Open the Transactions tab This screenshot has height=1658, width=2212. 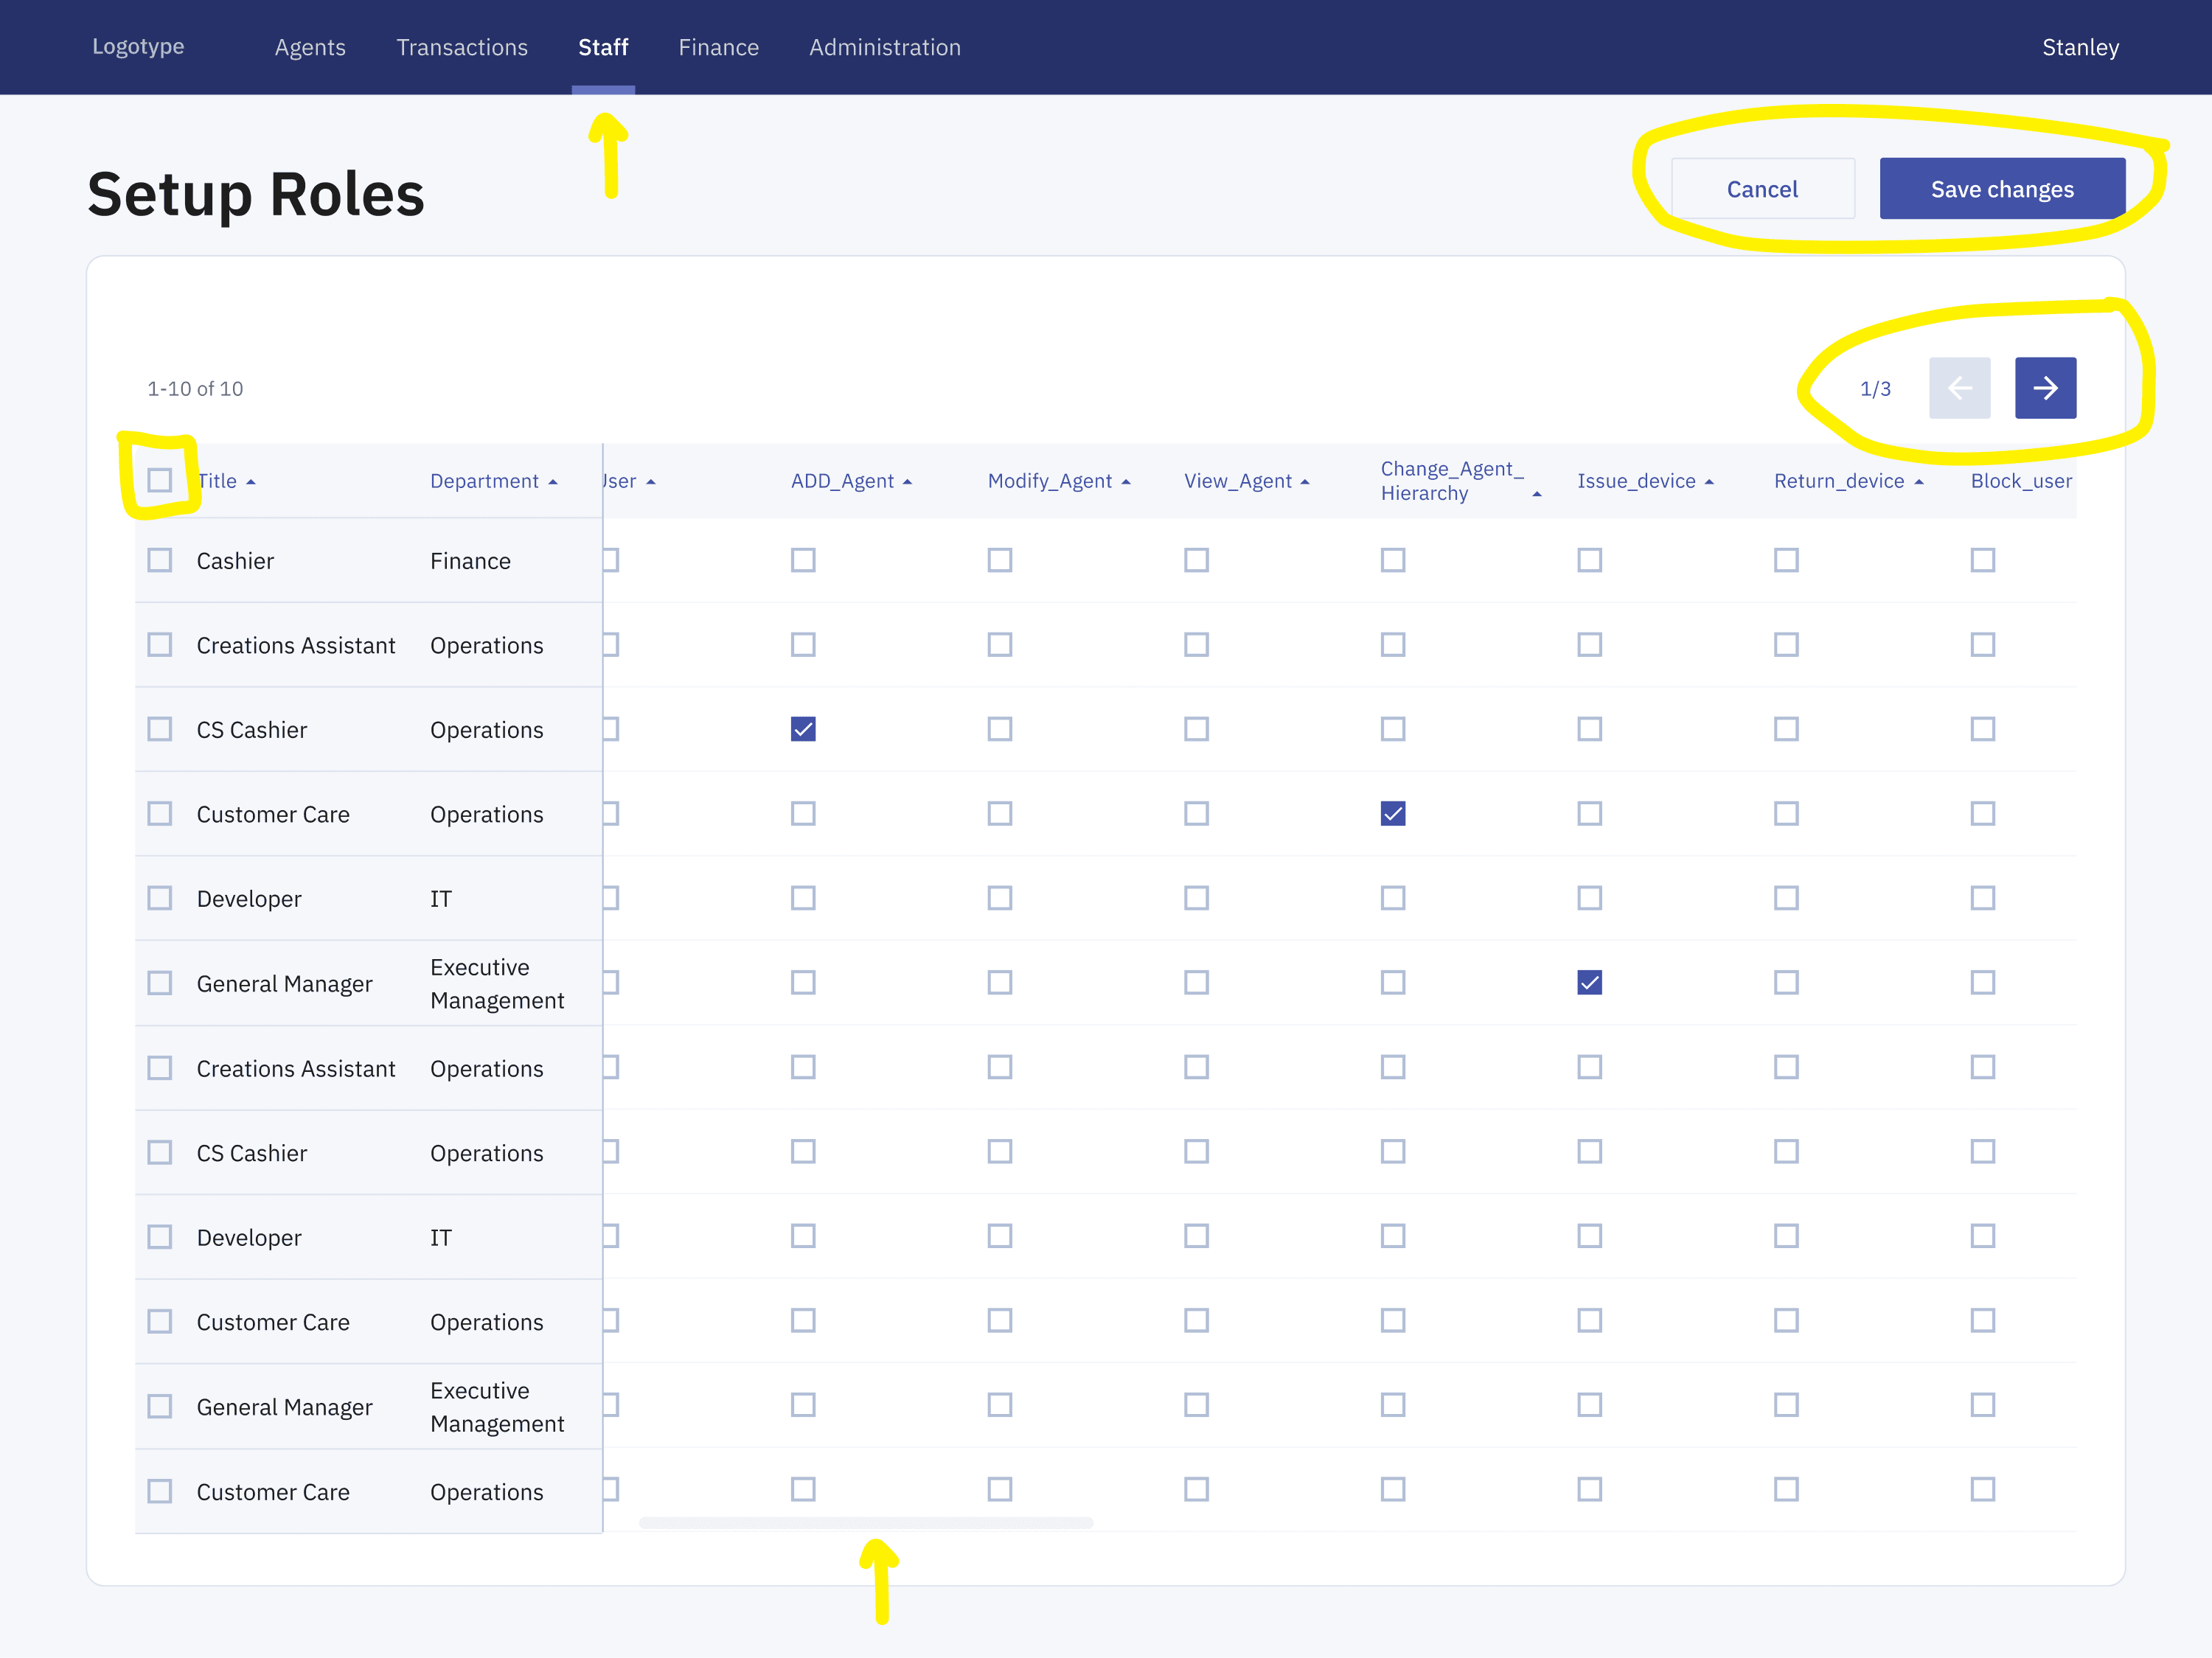pos(461,47)
